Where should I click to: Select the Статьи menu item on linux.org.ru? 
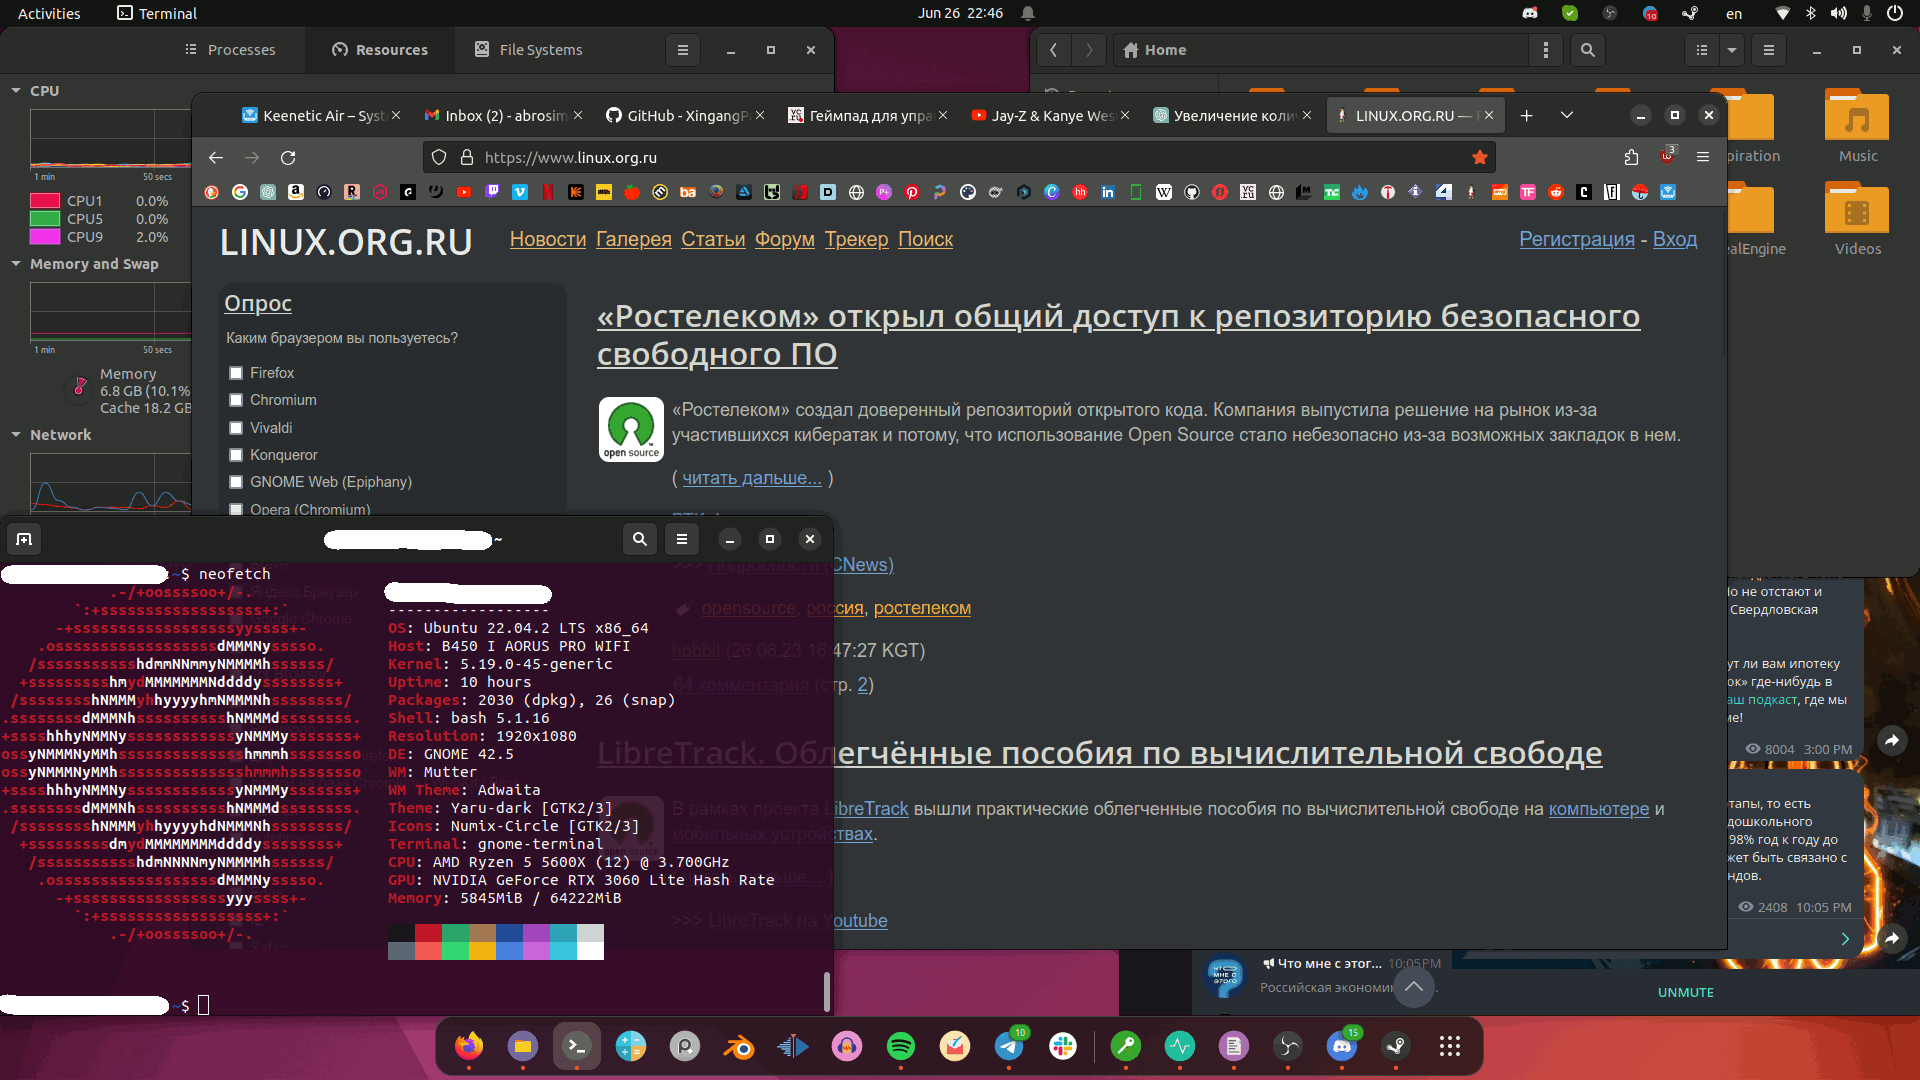(712, 239)
